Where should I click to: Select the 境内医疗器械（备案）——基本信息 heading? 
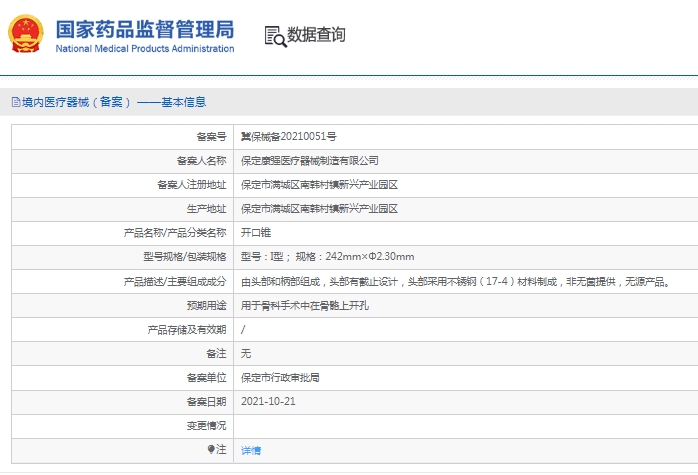coord(114,102)
